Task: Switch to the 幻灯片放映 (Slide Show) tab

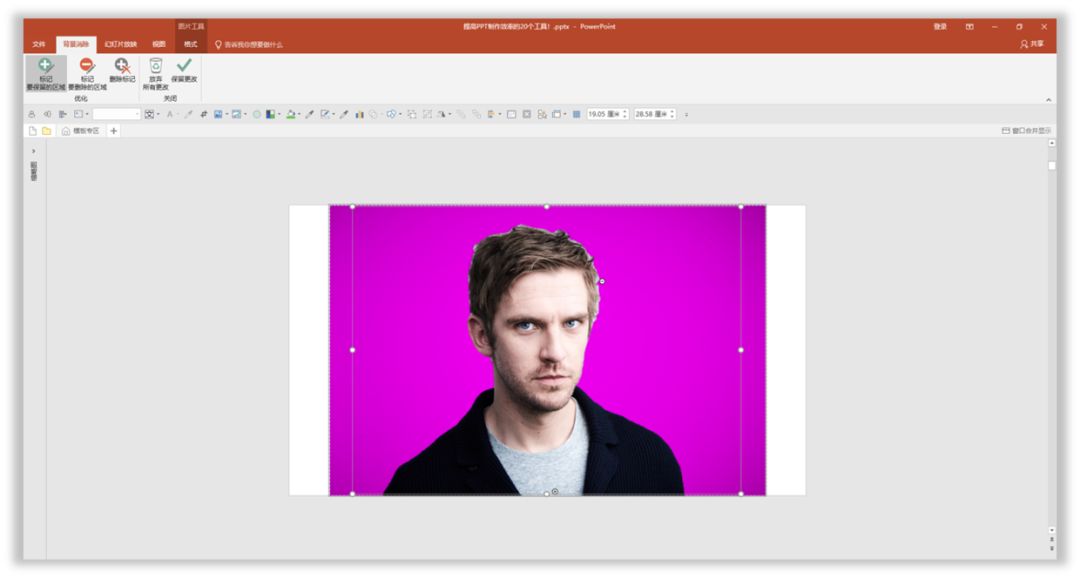Action: (121, 44)
